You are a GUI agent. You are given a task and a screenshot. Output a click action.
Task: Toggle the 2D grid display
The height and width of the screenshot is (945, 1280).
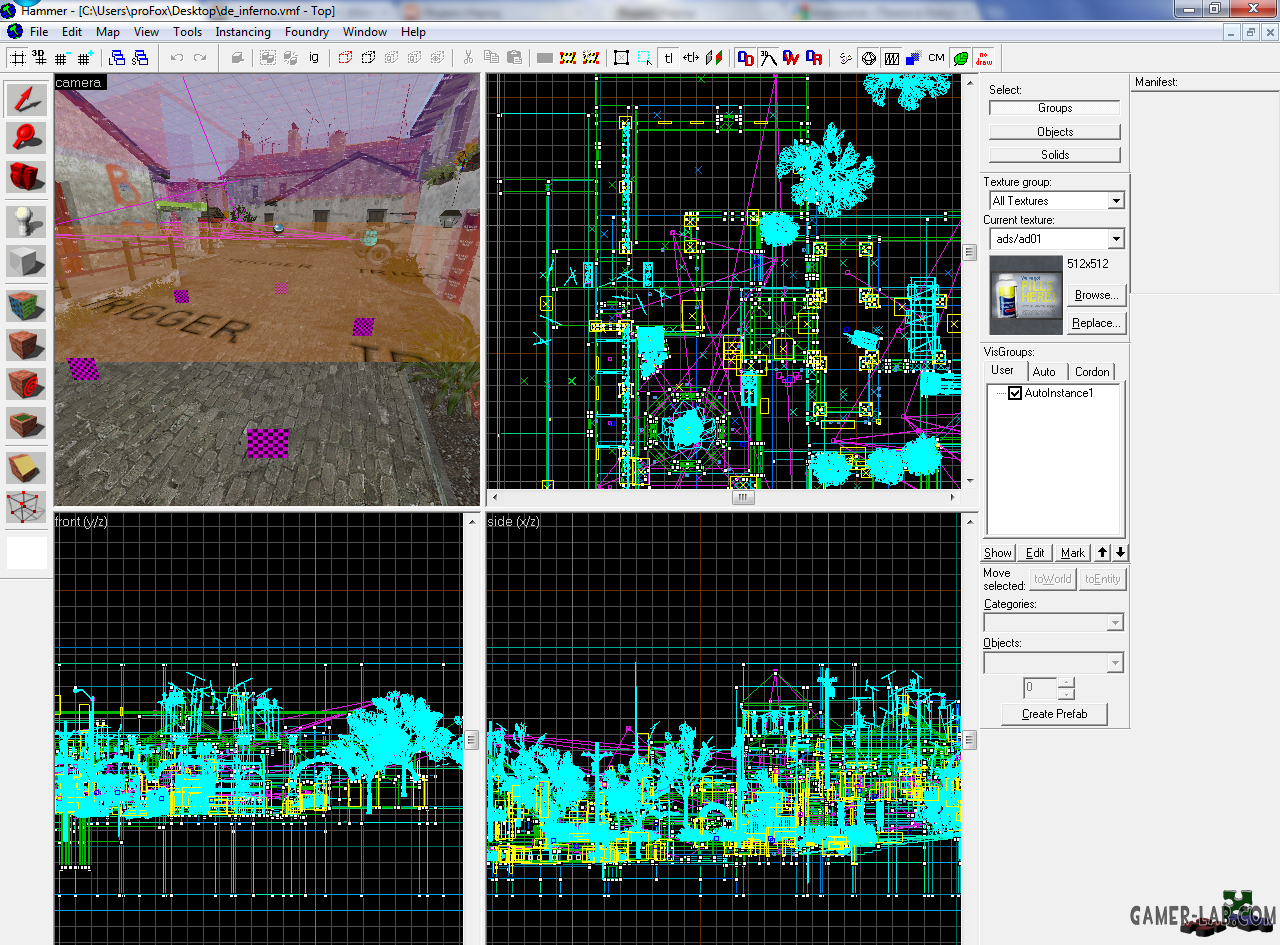click(x=17, y=58)
